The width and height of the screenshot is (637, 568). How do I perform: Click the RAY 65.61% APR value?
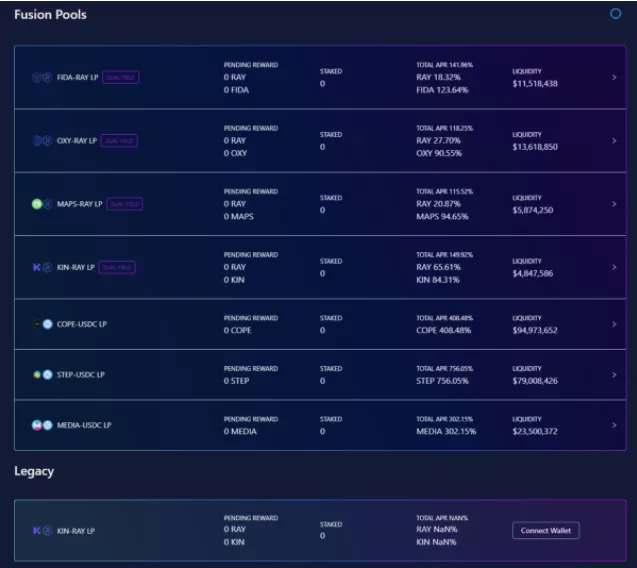pyautogui.click(x=438, y=267)
